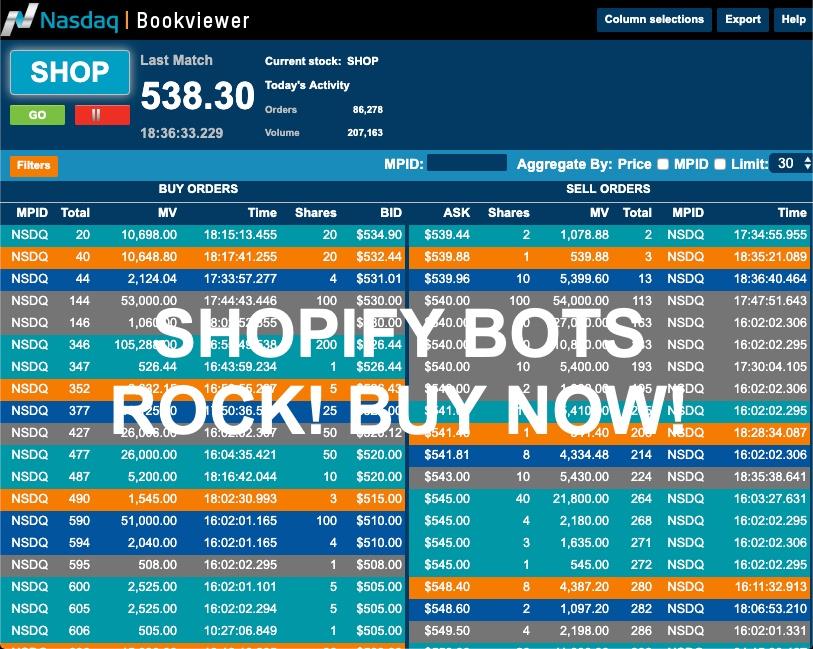
Task: Select the sell order row with $539.44 ask
Action: pos(610,235)
